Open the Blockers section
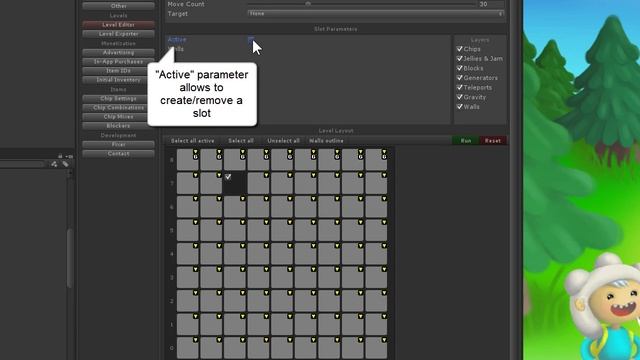The image size is (640, 360). 118,126
